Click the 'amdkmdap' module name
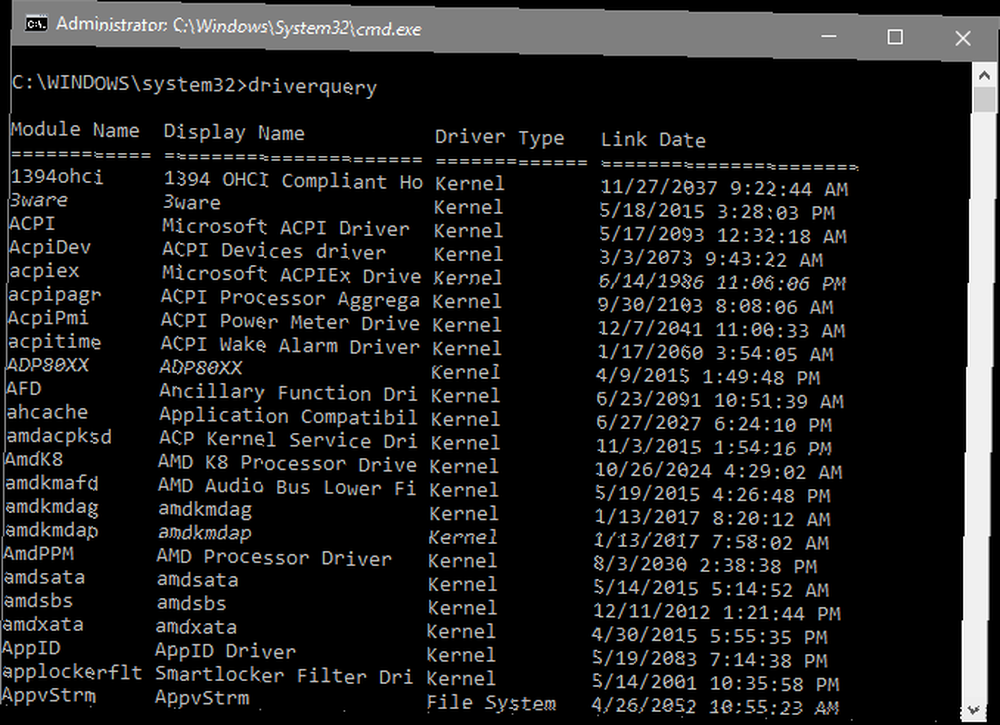This screenshot has height=725, width=1000. click(51, 531)
